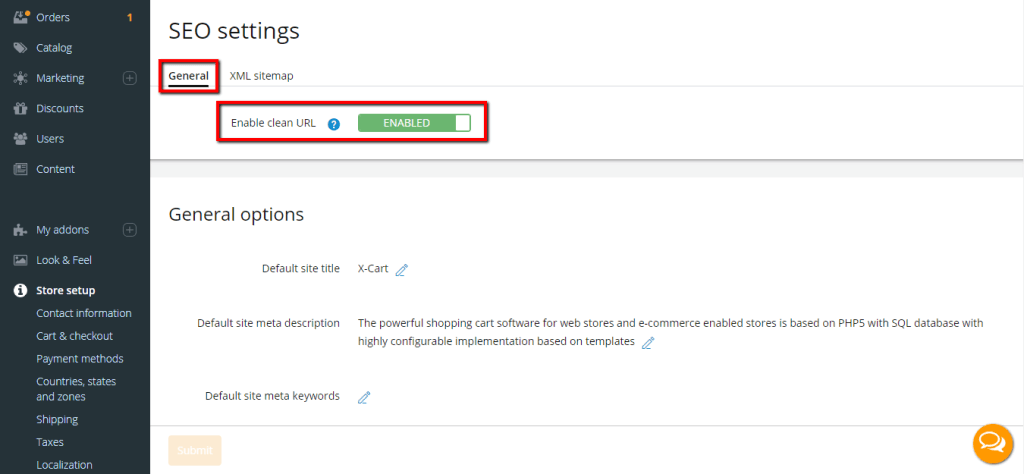Go to Localization submenu link

click(x=64, y=465)
